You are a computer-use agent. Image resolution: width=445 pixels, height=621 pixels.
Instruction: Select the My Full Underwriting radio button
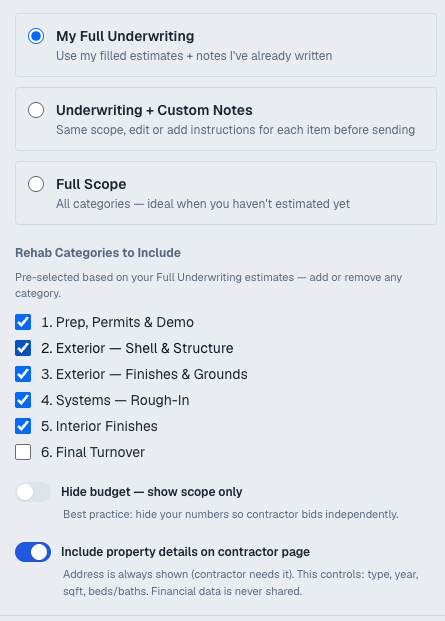pyautogui.click(x=36, y=36)
